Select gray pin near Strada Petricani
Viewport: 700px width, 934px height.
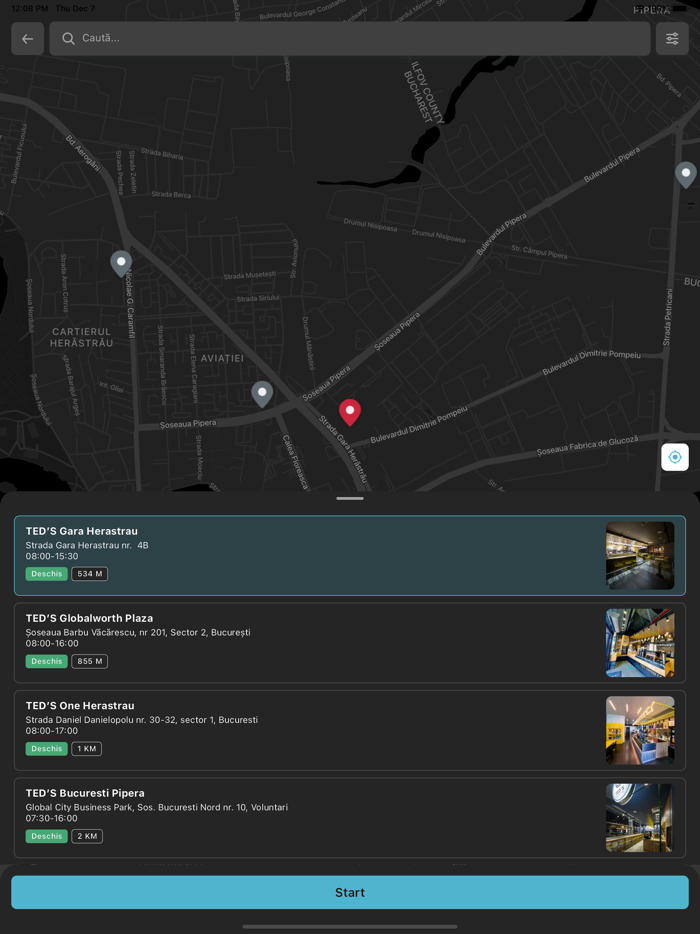[686, 175]
